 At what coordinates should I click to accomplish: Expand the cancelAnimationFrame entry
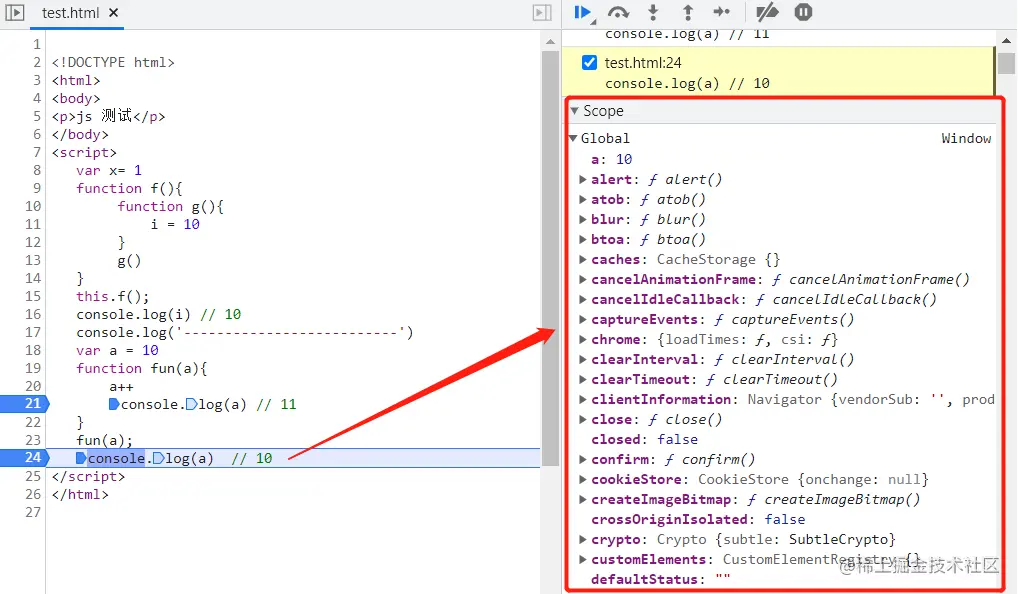click(583, 279)
